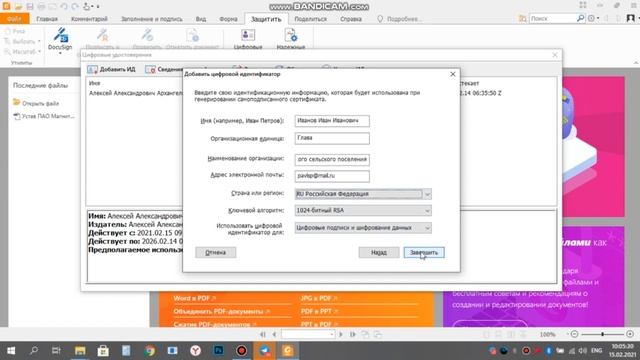Image resolution: width=640 pixels, height=360 pixels.
Task: Select the Защитить ribbon tab
Action: pyautogui.click(x=266, y=19)
